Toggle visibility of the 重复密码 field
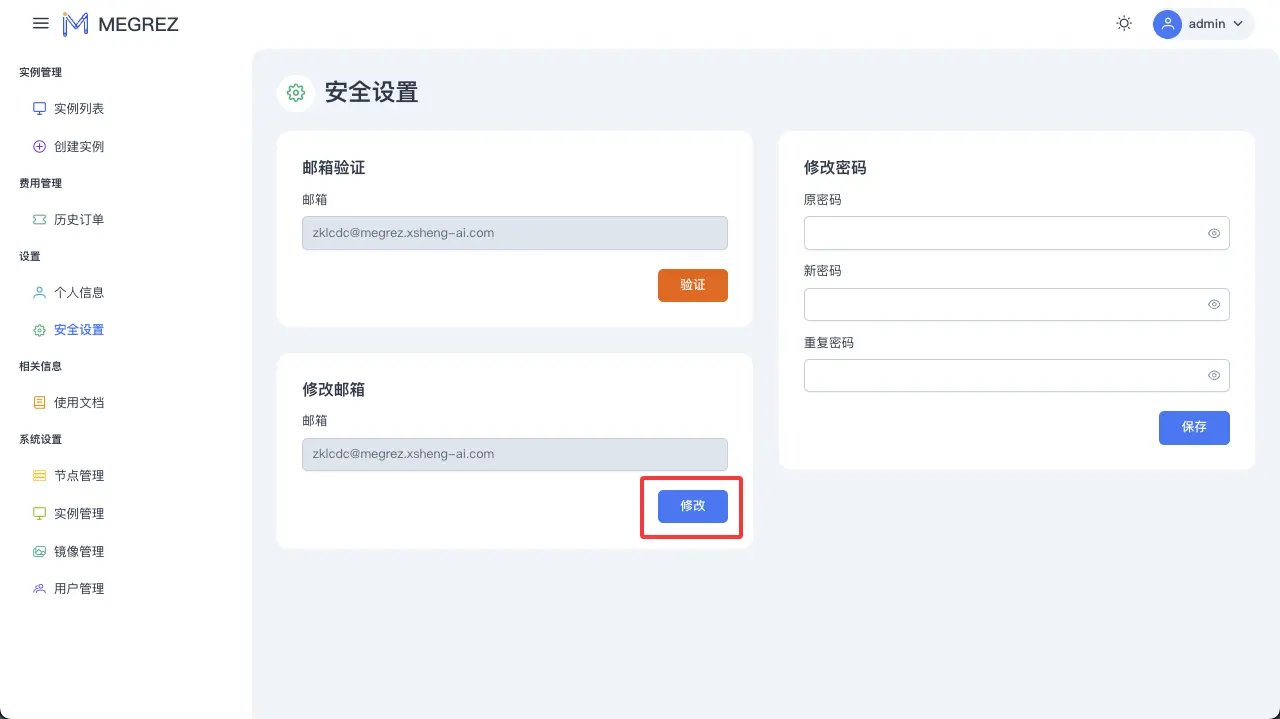The image size is (1280, 719). (x=1213, y=375)
